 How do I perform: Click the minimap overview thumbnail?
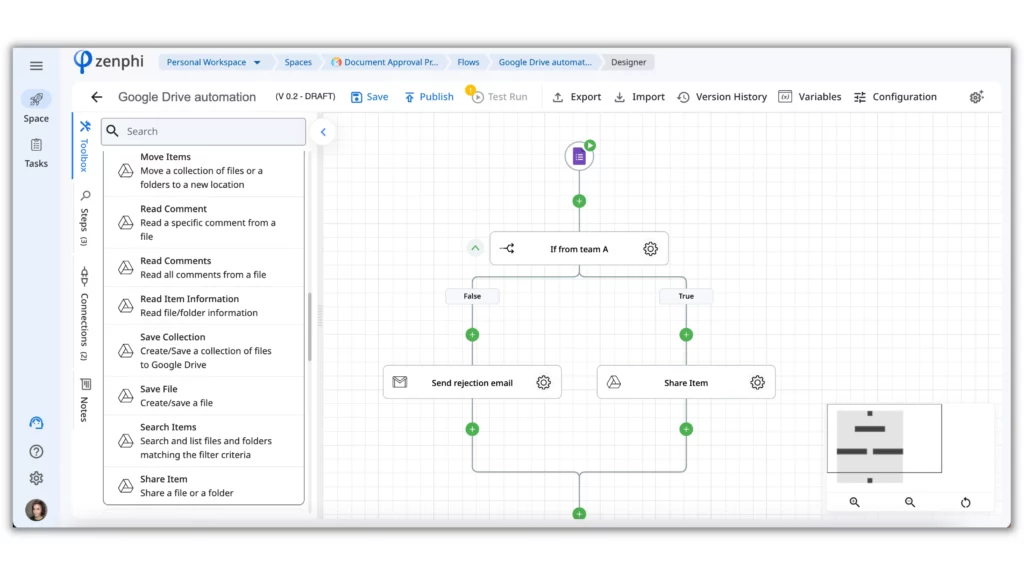884,438
